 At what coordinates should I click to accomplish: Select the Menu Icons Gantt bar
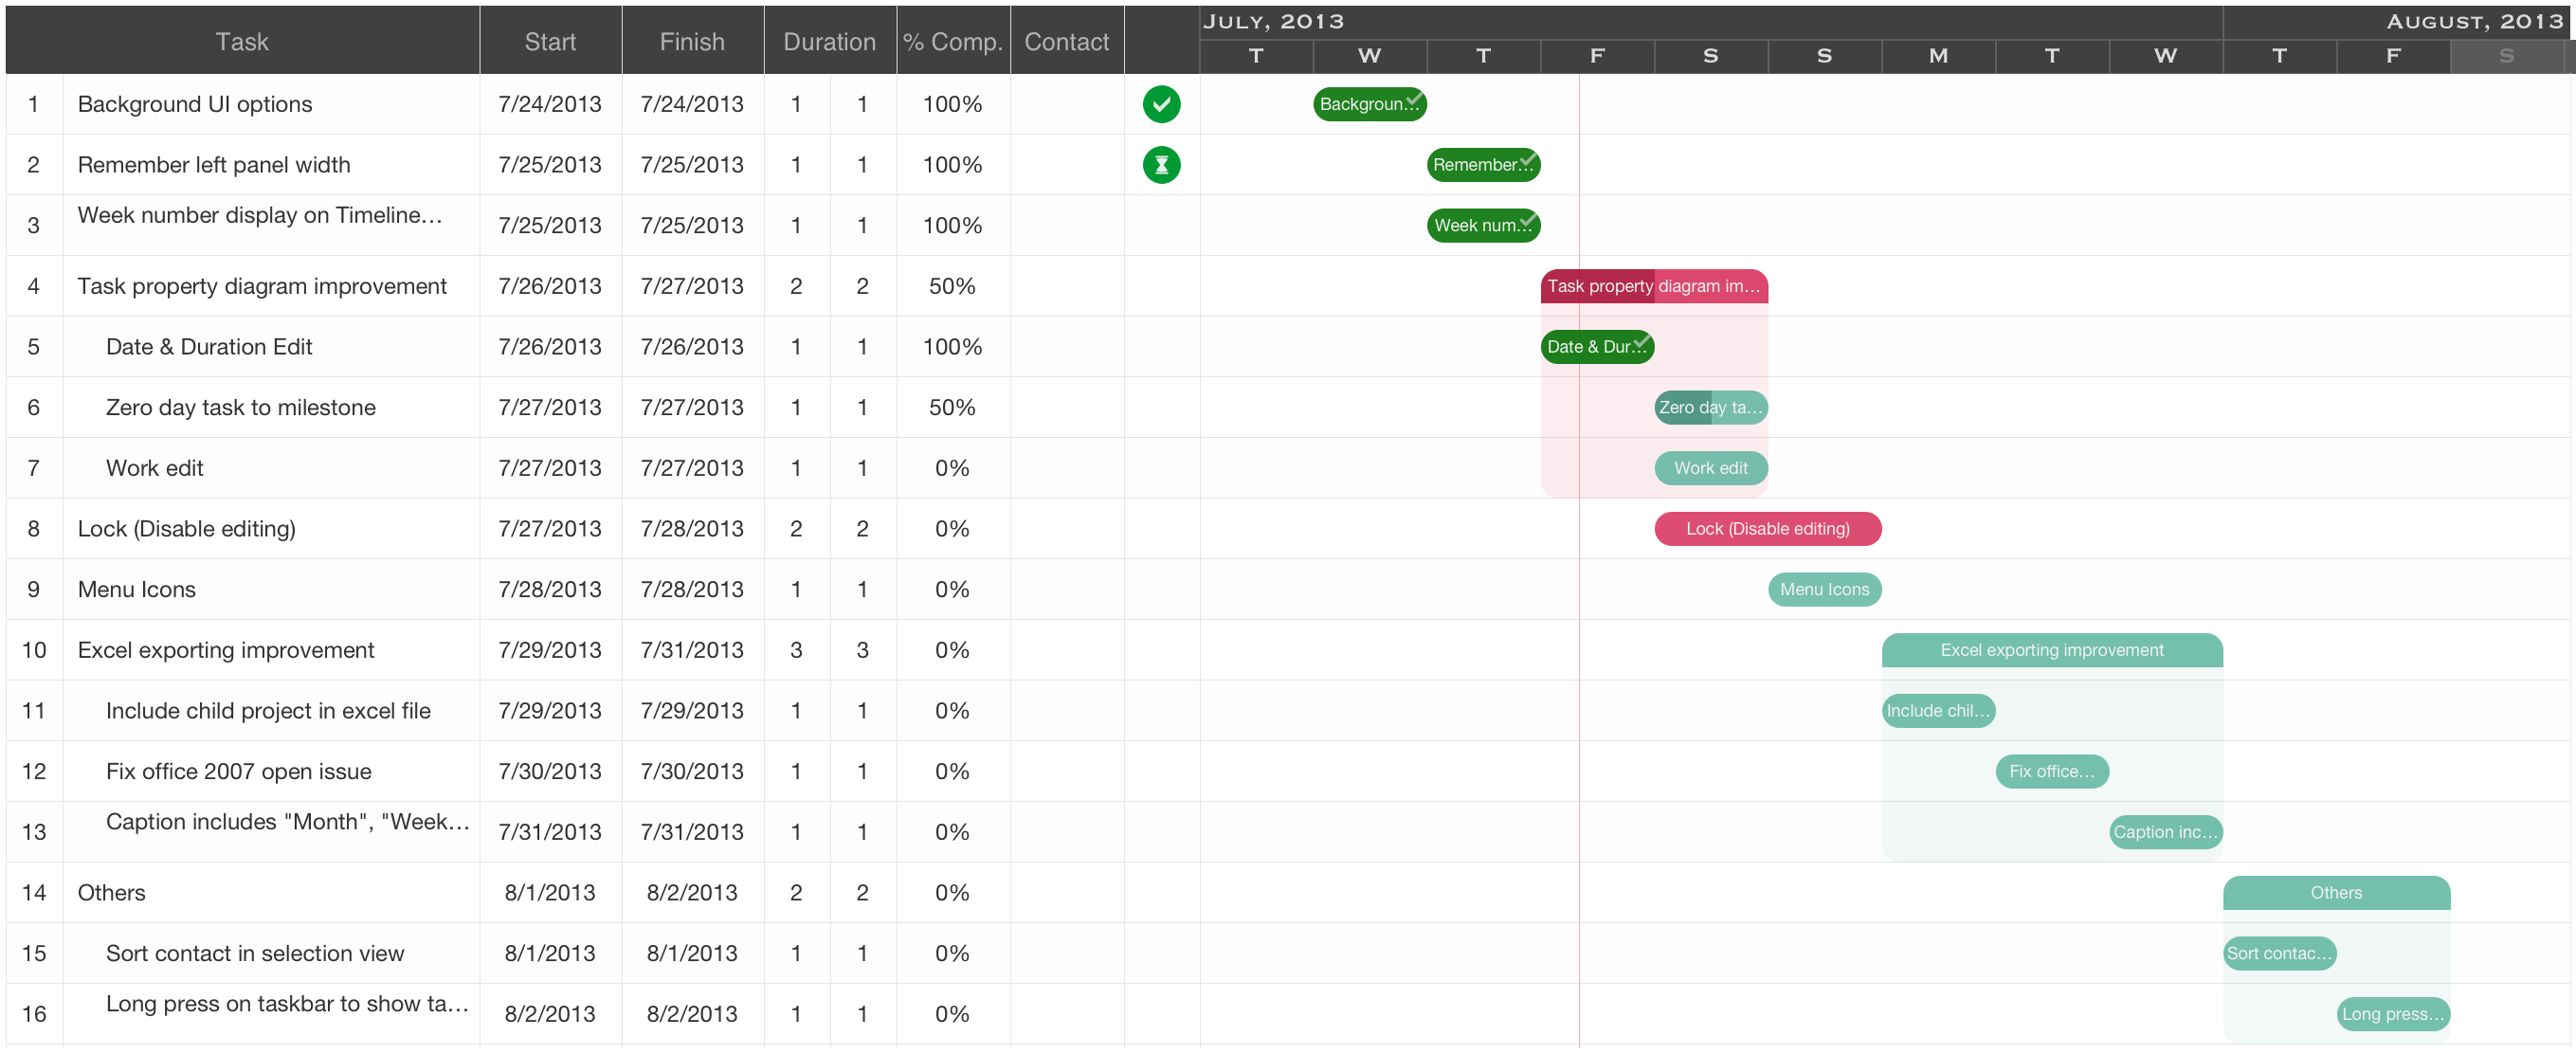tap(1824, 590)
